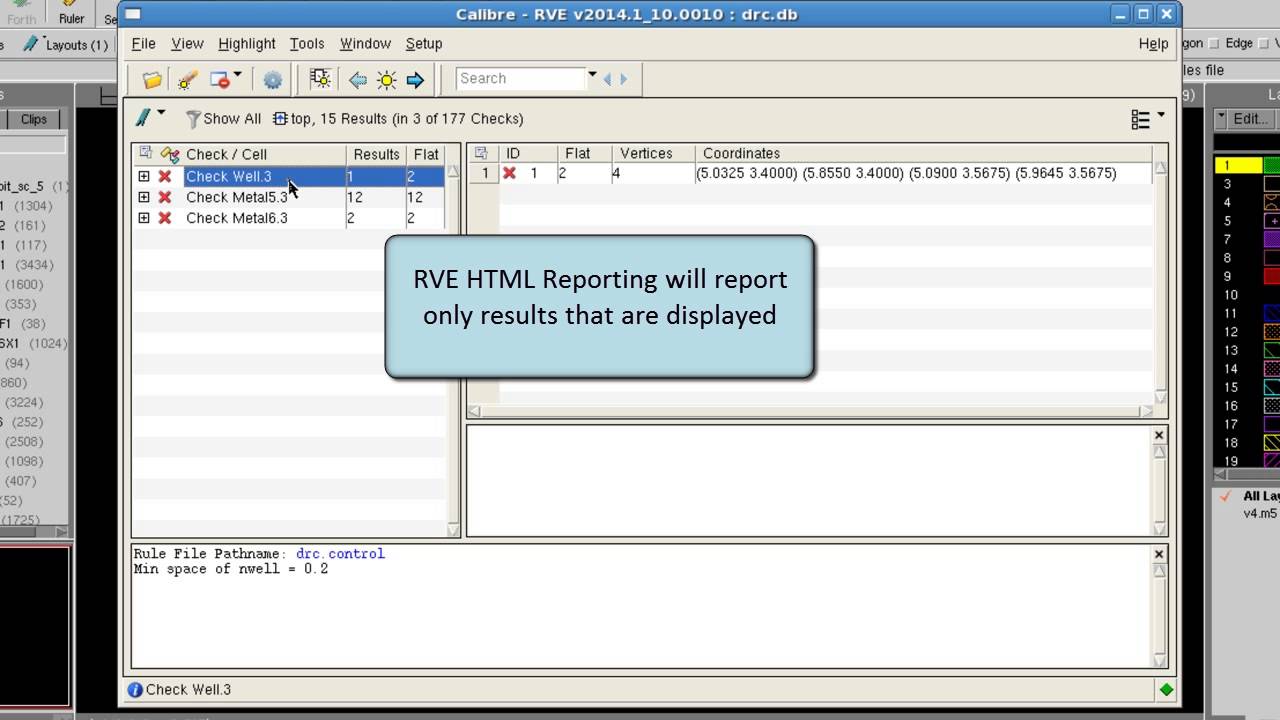Click red X beside Check Metal6.3
Image resolution: width=1280 pixels, height=720 pixels.
165,218
